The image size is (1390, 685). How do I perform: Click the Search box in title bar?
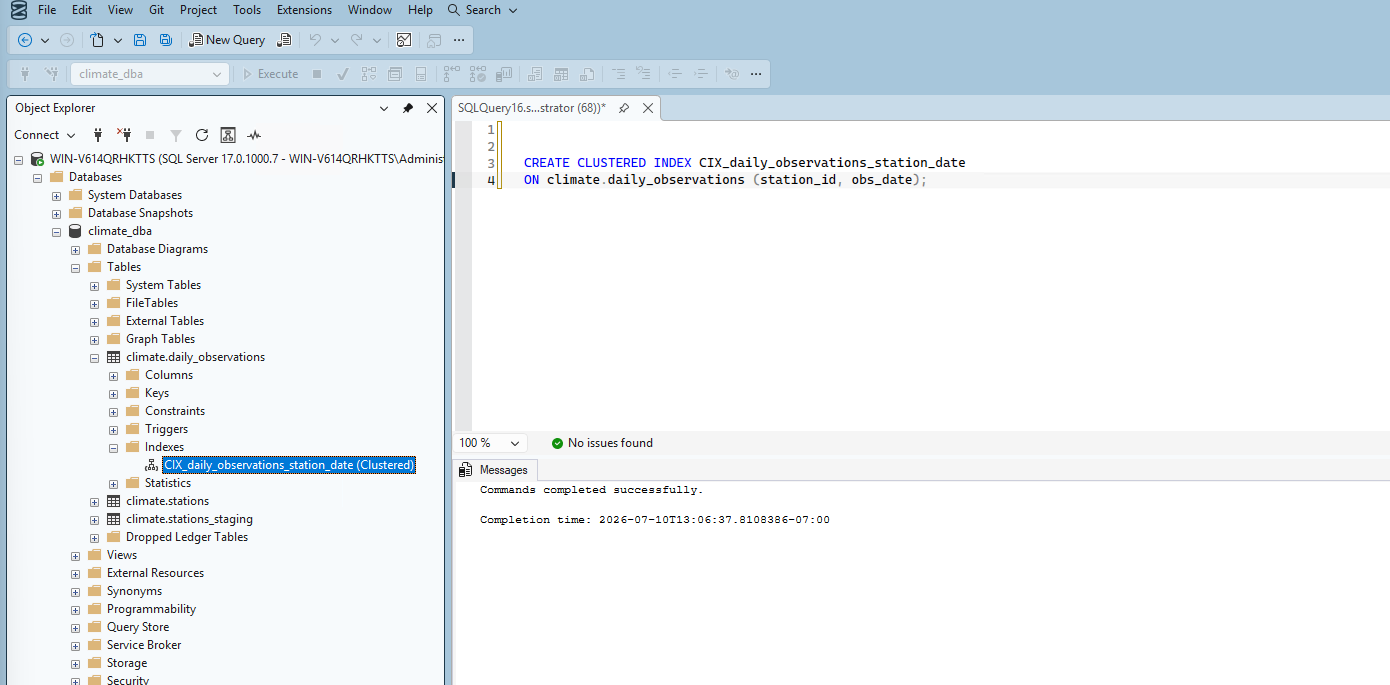483,10
